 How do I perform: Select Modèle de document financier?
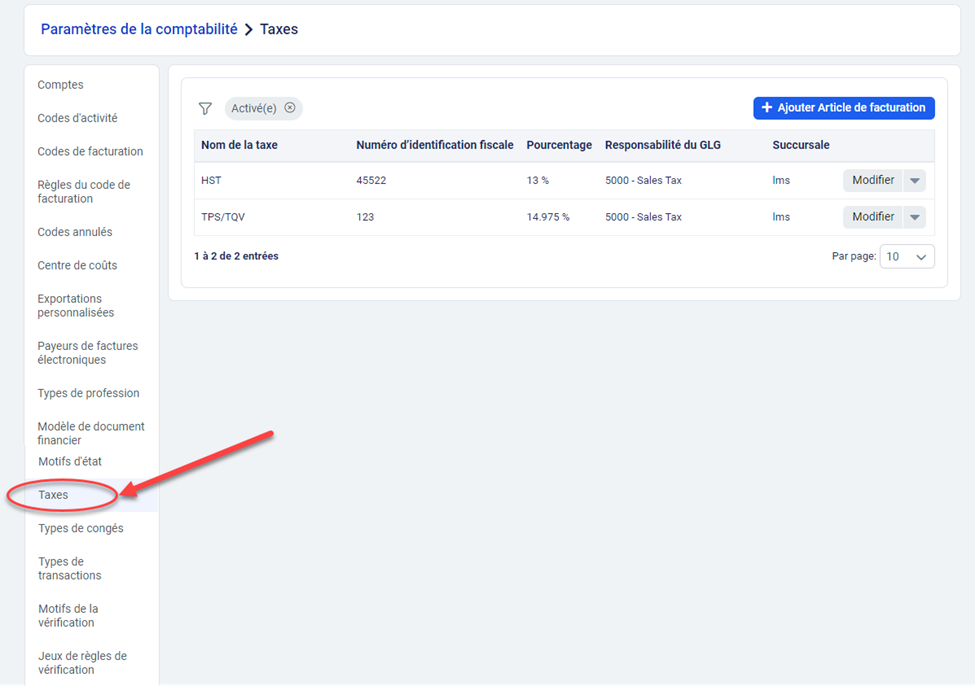pyautogui.click(x=91, y=433)
